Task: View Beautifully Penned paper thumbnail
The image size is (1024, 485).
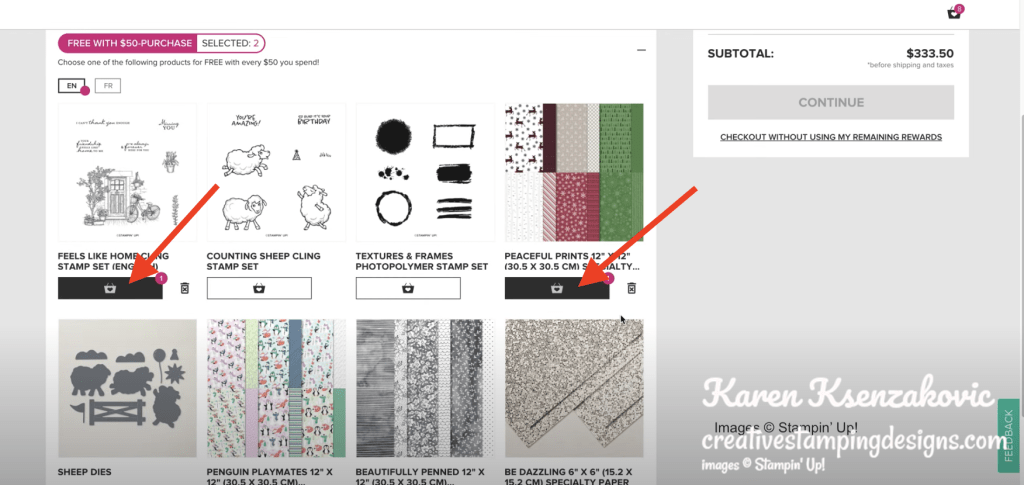Action: 425,388
